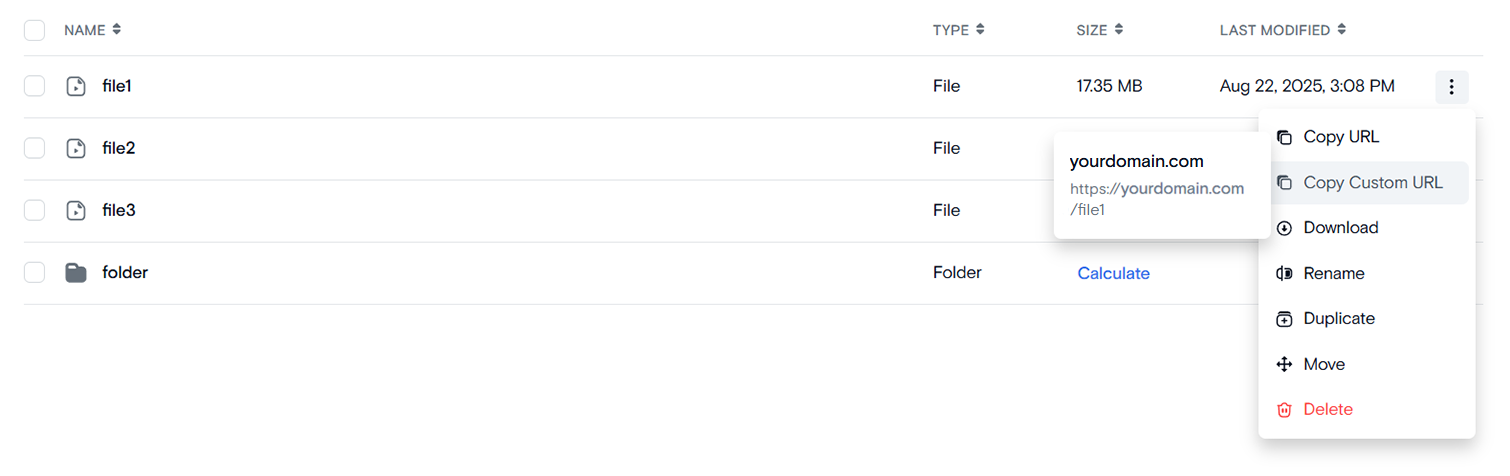Screen dimensions: 1510x476
Task: Choose Copy Custom URL from the menu
Action: [x=1372, y=183]
